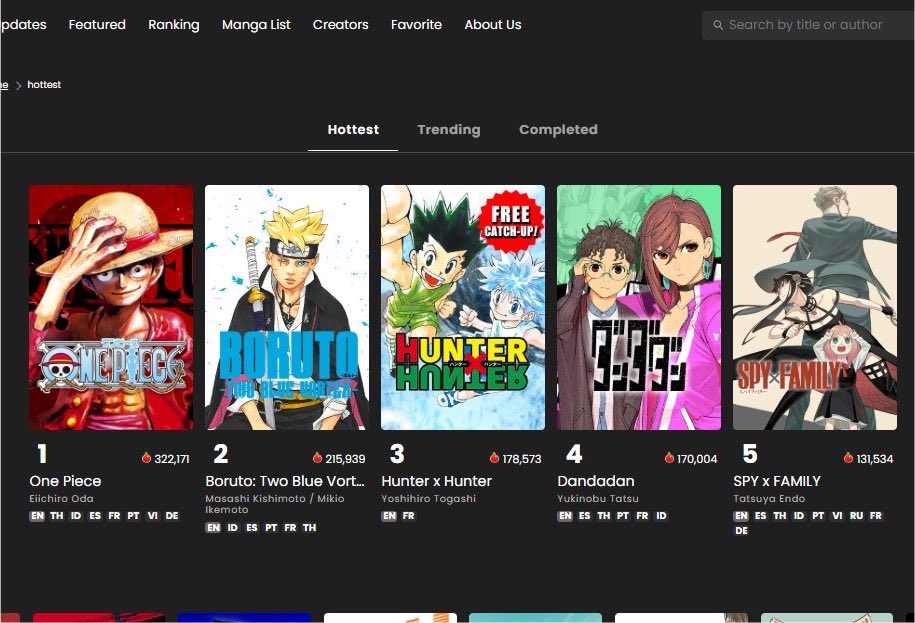This screenshot has height=623, width=915.
Task: Click the flame icon beside 322,171
Action: (146, 458)
